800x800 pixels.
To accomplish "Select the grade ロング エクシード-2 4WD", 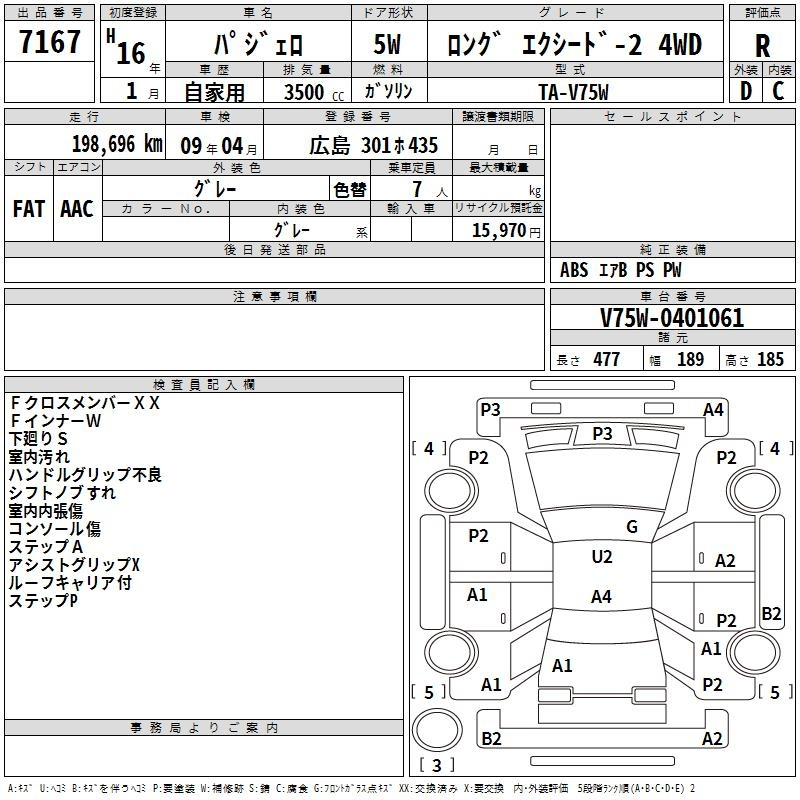I will click(x=574, y=44).
